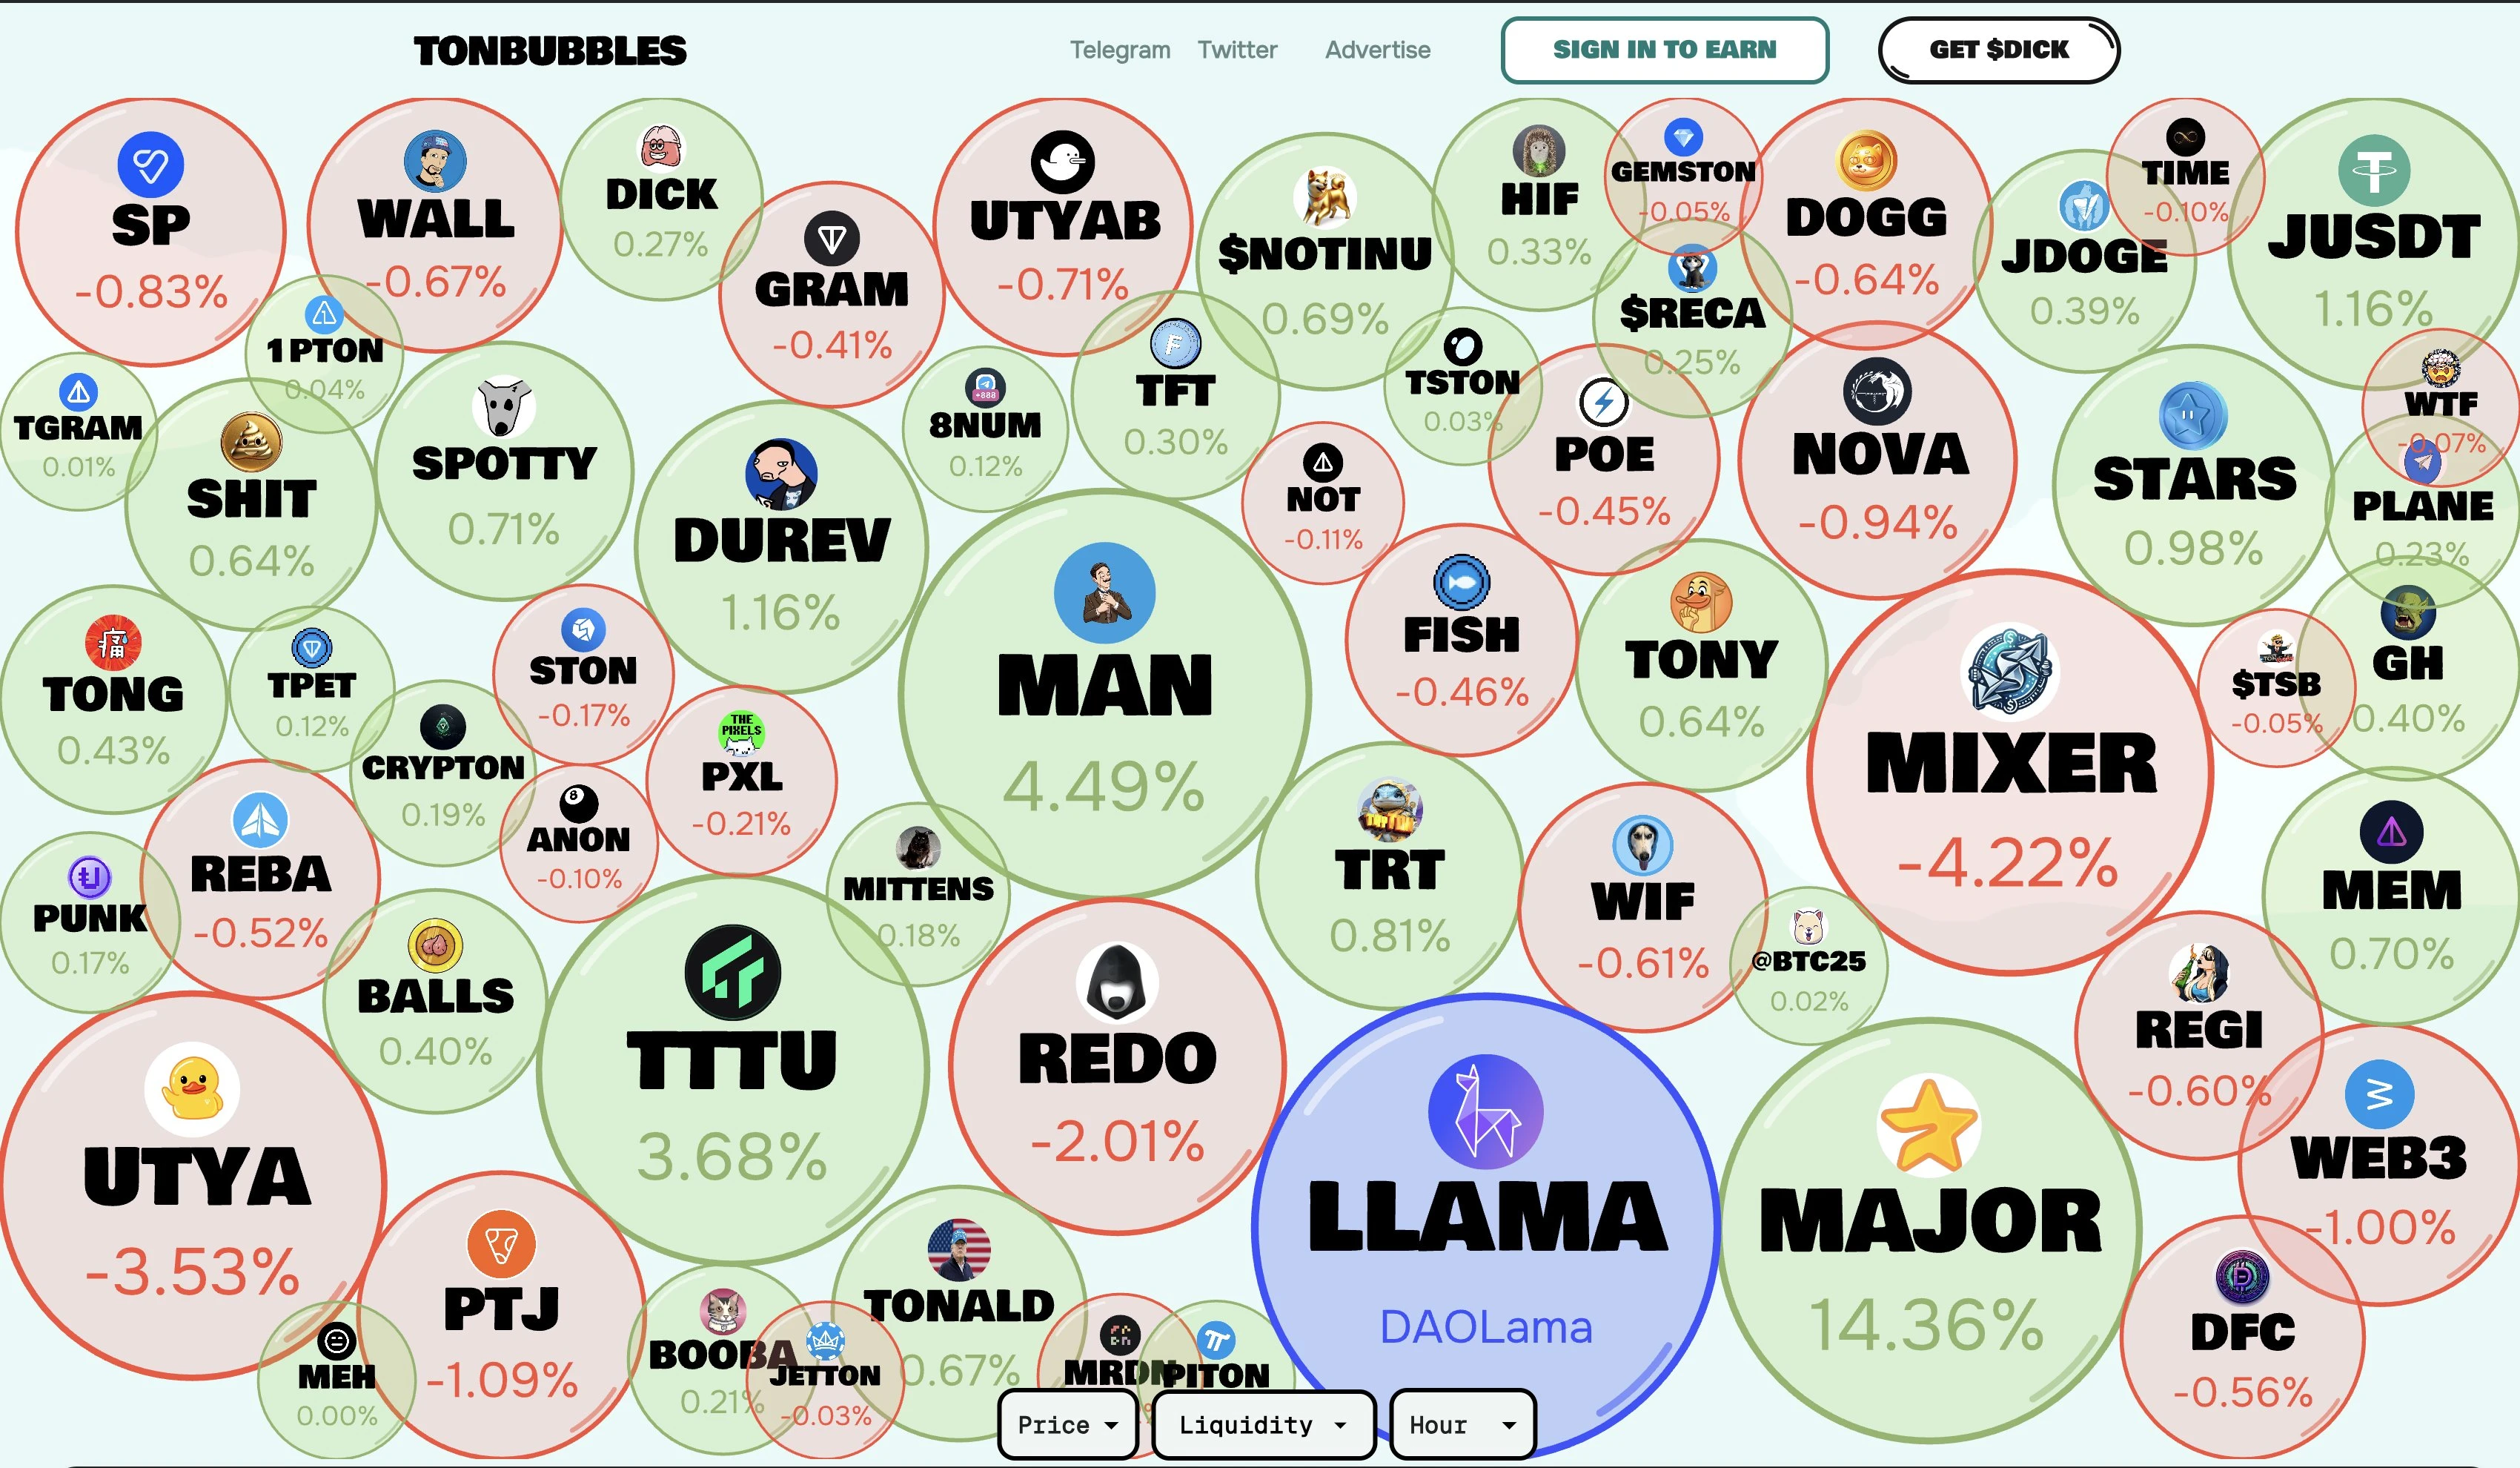Select the Advertise menu item
Screen dimensions: 2520x1468
[x=1378, y=49]
